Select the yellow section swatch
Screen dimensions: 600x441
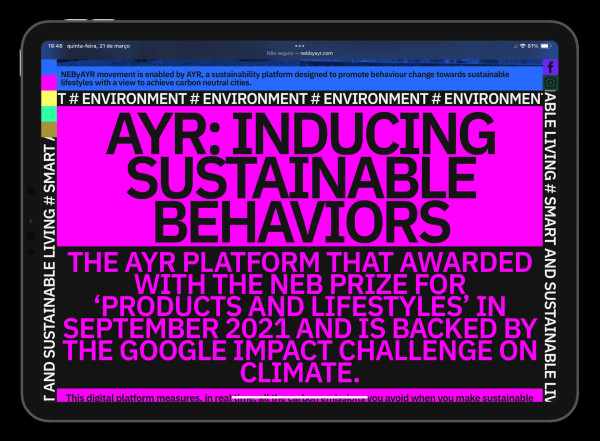pyautogui.click(x=49, y=98)
